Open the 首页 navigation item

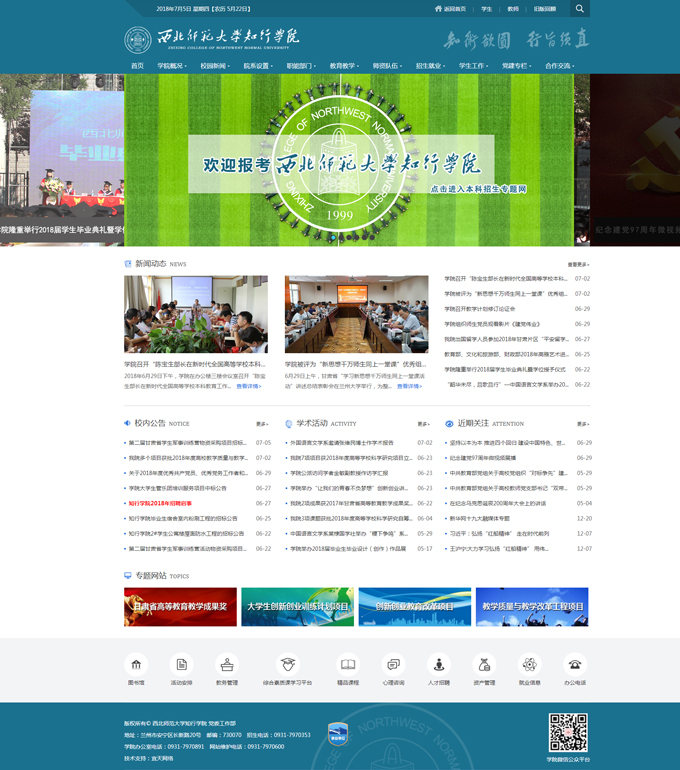click(x=137, y=66)
